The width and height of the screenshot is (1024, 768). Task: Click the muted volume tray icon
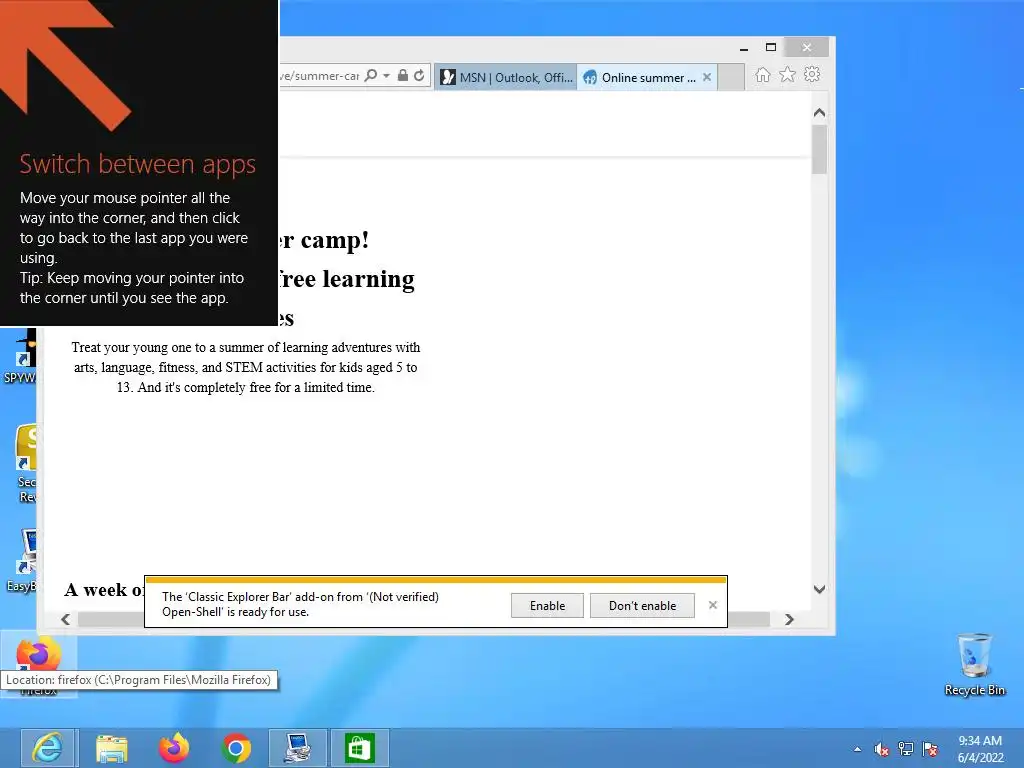pos(881,749)
